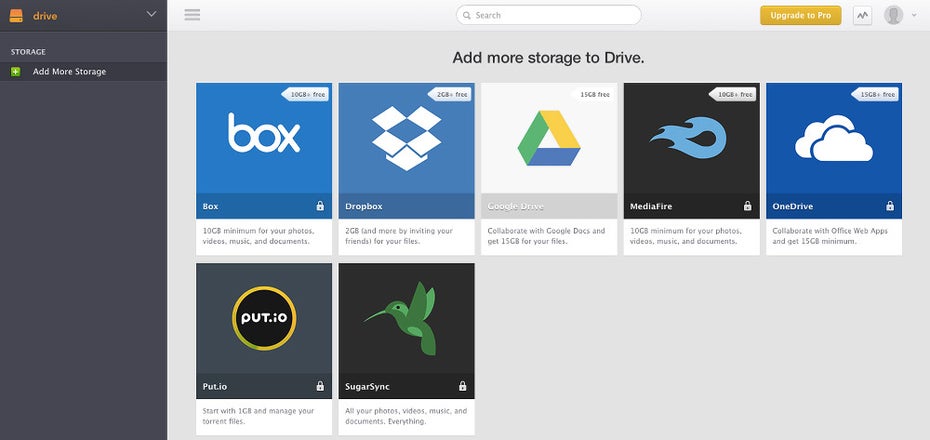Viewport: 930px width, 440px height.
Task: Focus the Search input field
Action: pyautogui.click(x=549, y=15)
